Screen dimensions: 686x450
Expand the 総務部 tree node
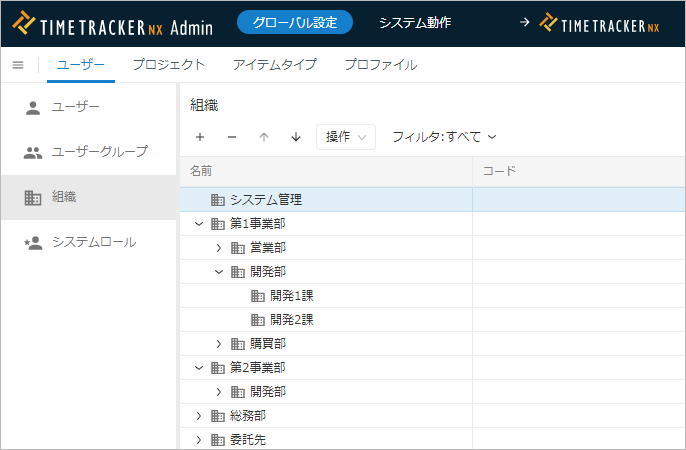[x=199, y=416]
